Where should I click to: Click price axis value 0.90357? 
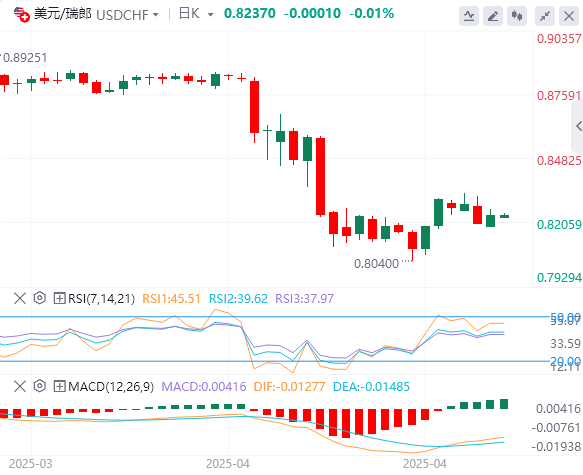tap(559, 39)
